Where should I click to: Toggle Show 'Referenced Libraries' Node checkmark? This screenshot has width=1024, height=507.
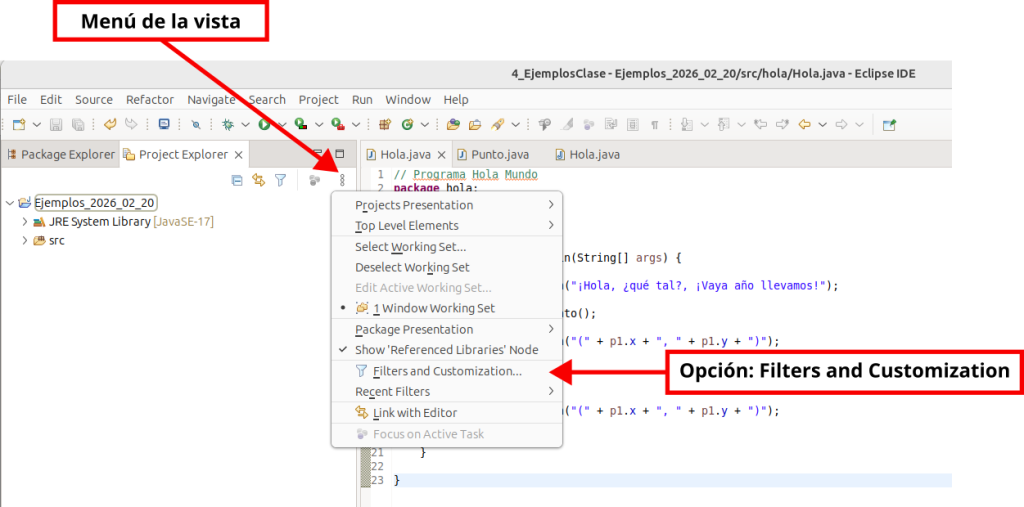(446, 350)
